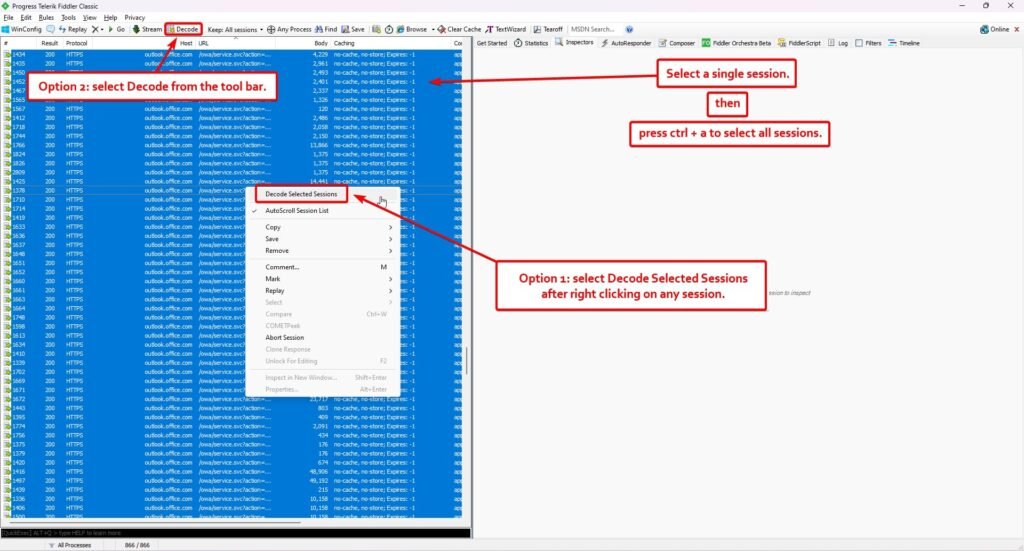Sort sessions by the Body column header

pyautogui.click(x=321, y=43)
